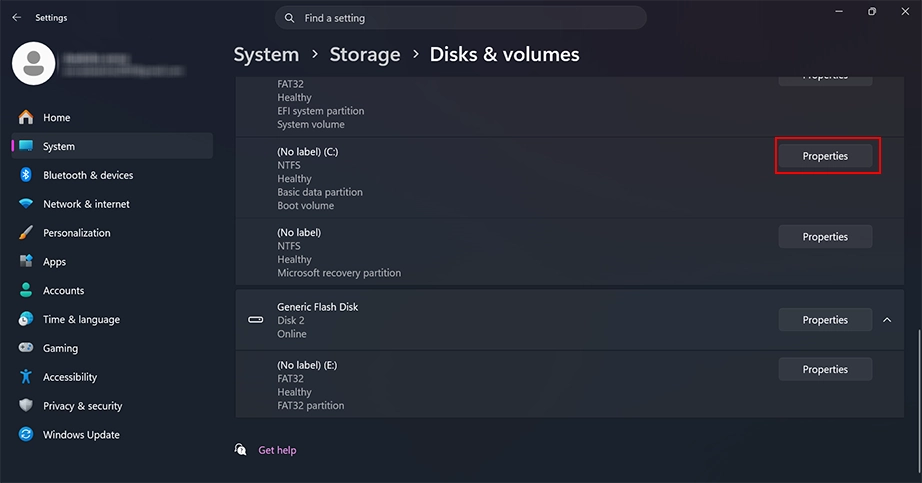Open Properties for Generic Flash Disk
The image size is (922, 483).
825,320
